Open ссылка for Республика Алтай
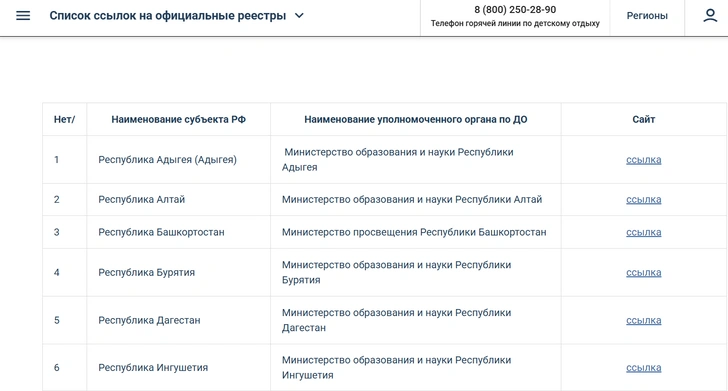 tap(644, 200)
